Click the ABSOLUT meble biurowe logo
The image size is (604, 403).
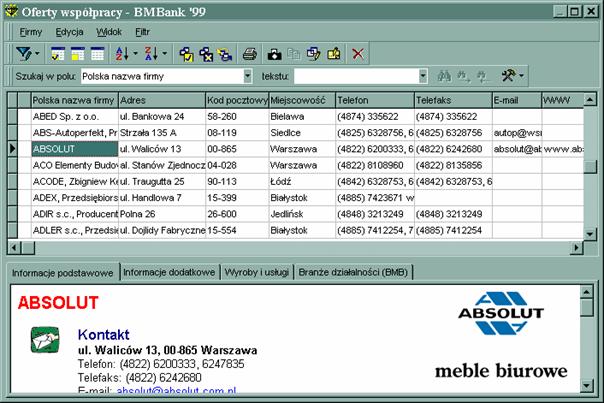click(x=501, y=334)
